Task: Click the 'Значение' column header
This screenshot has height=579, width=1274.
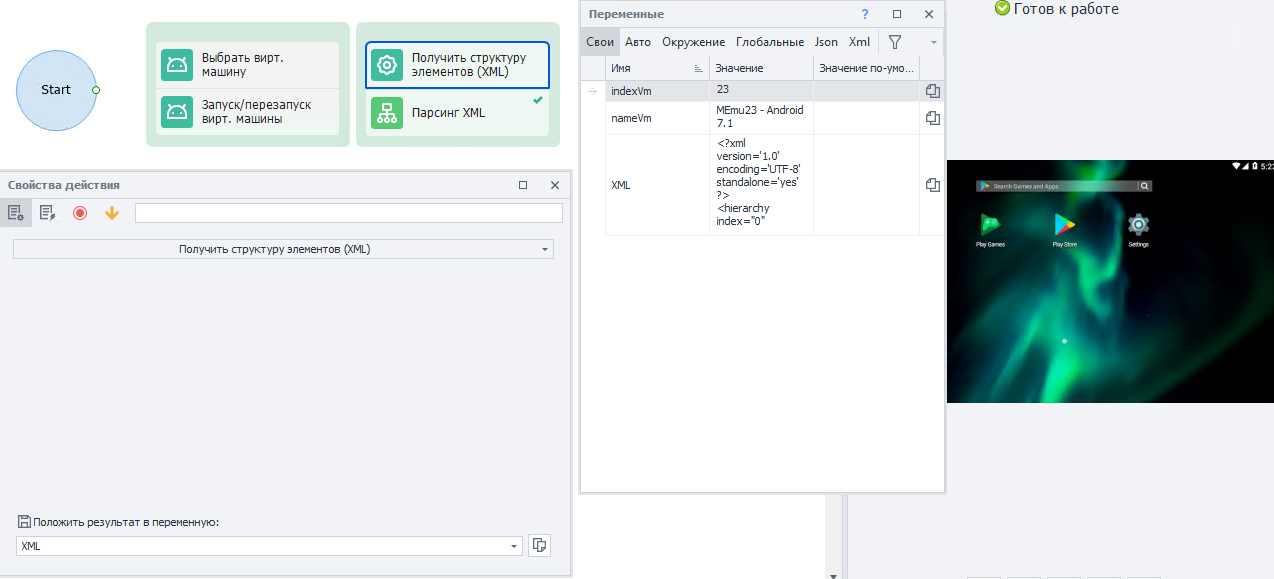Action: [761, 68]
